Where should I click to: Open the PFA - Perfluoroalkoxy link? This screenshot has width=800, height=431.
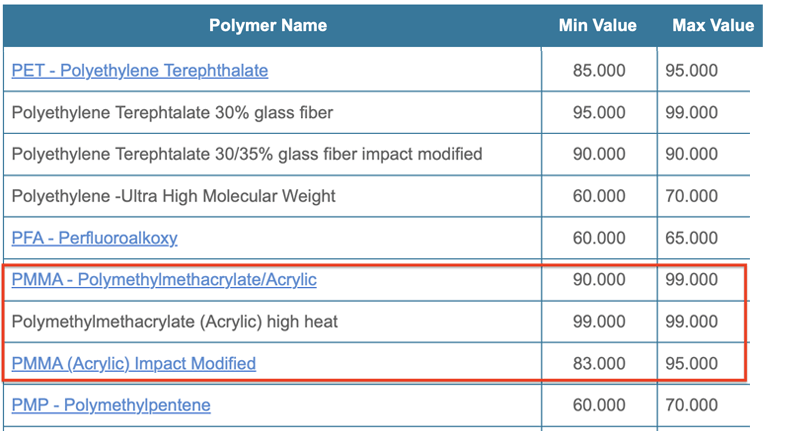(x=94, y=238)
